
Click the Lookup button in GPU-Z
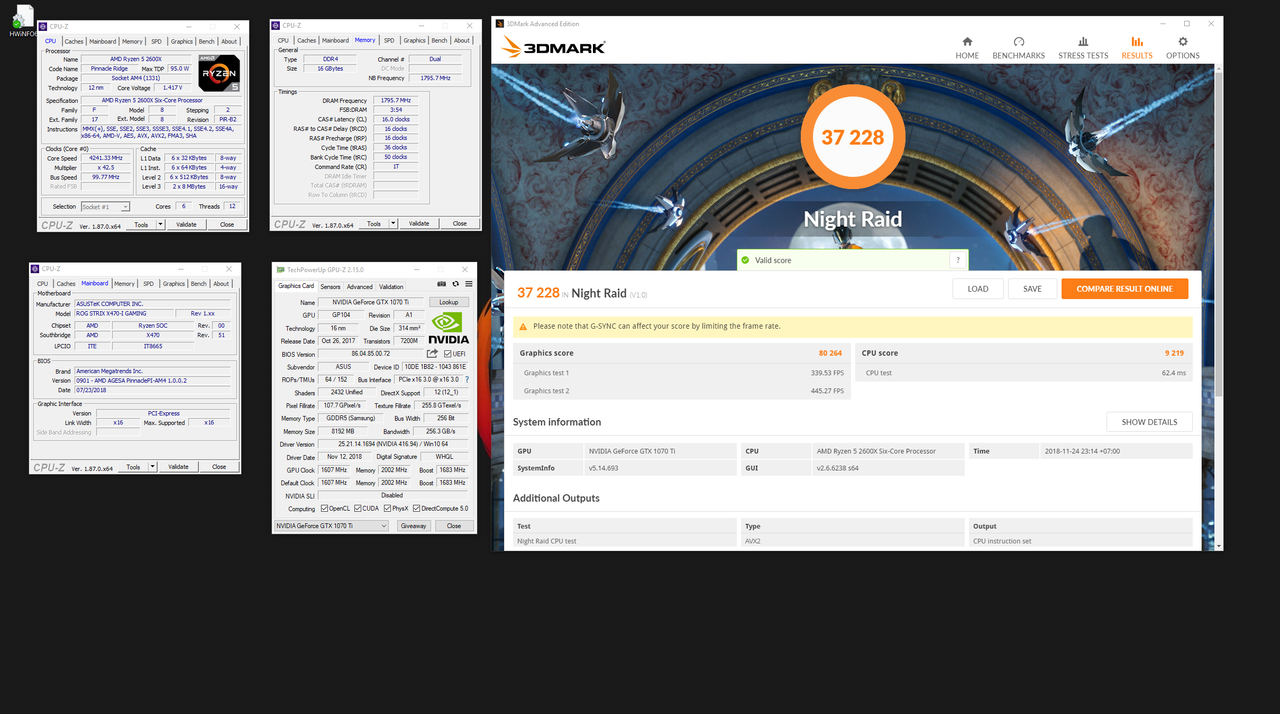[x=449, y=302]
